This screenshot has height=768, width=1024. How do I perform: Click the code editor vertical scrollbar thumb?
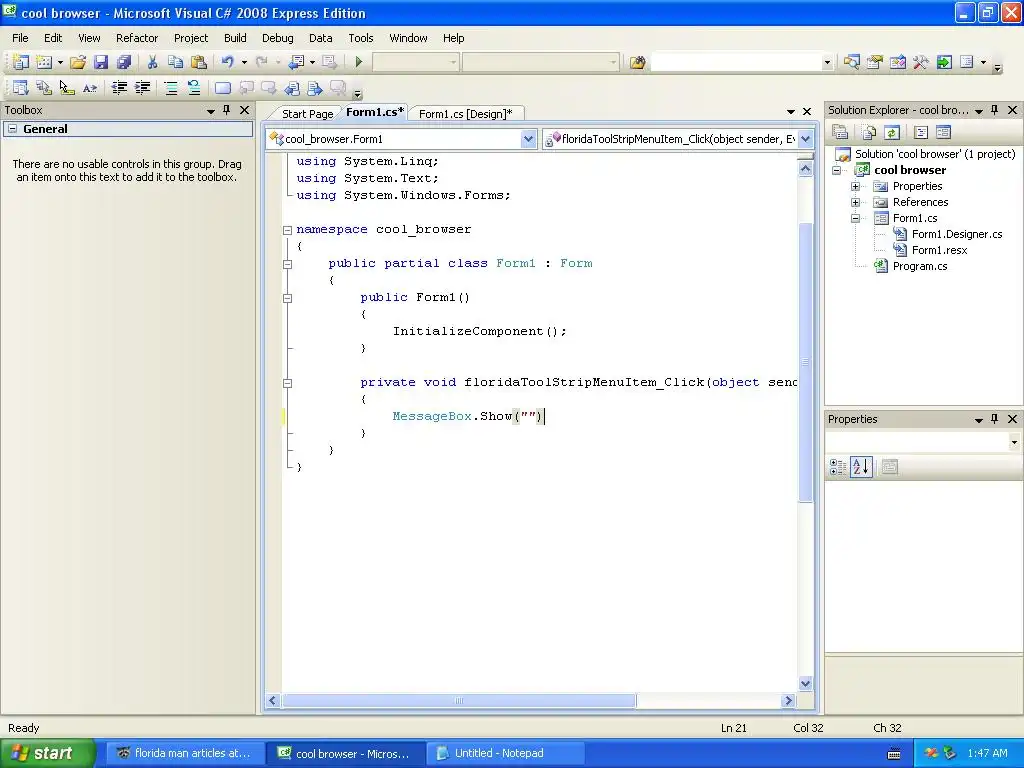point(805,362)
